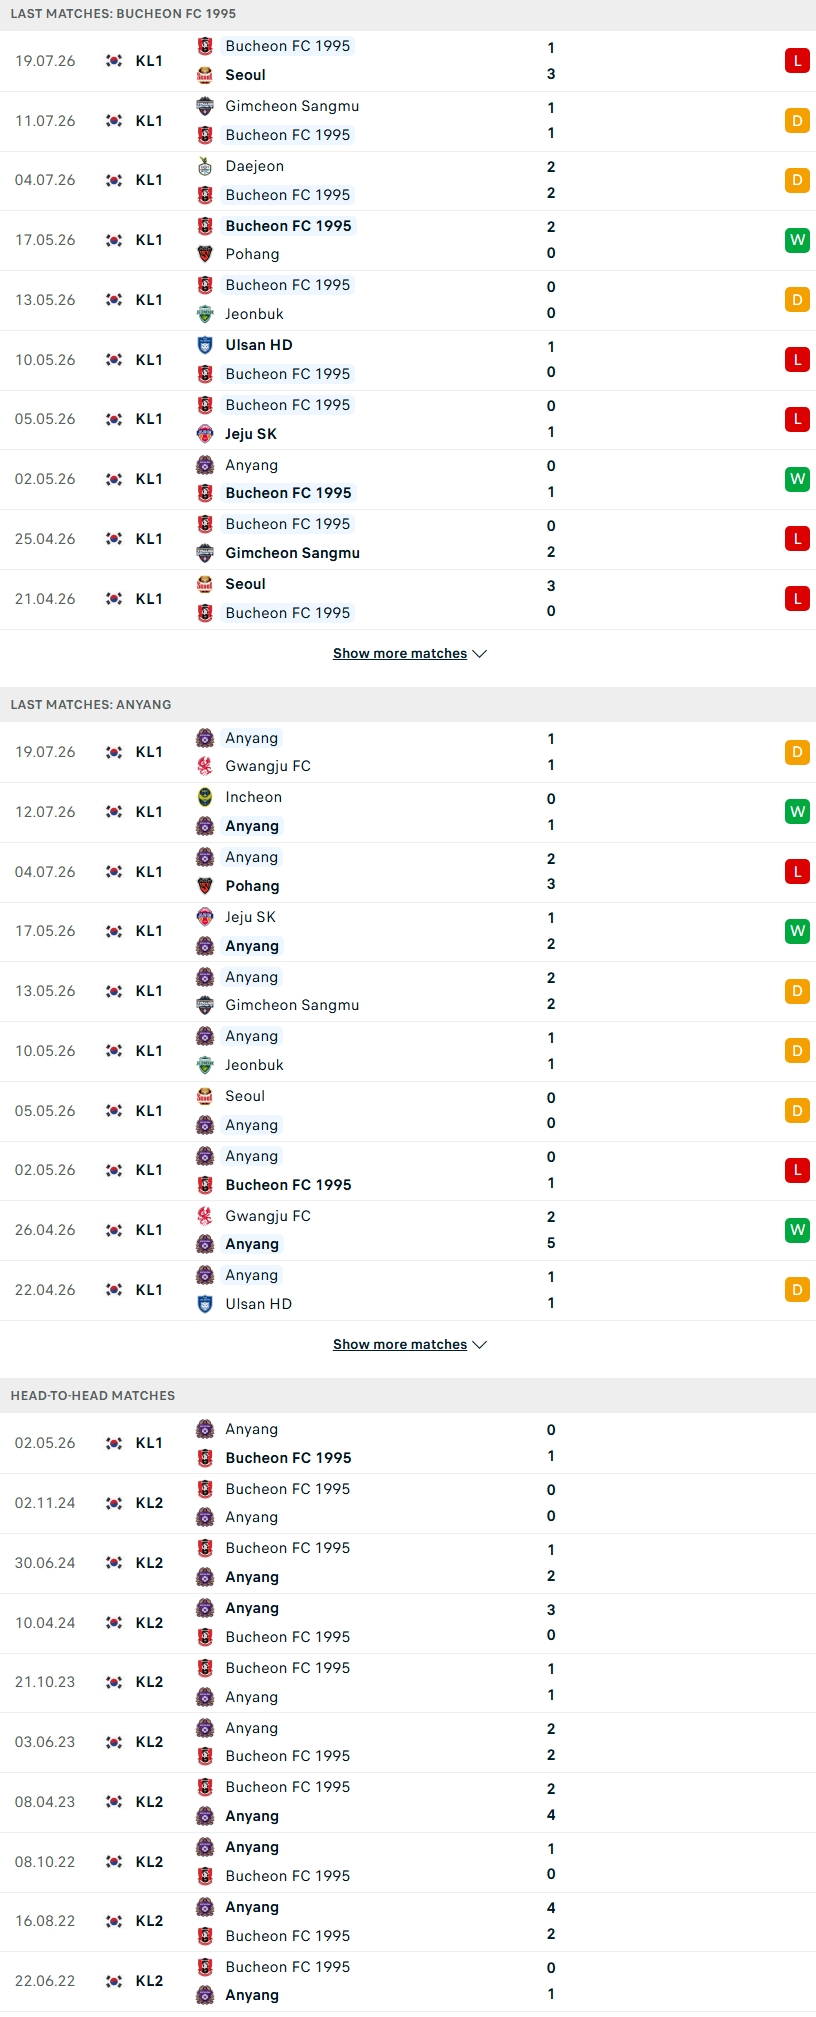Click the Jeju SK crest in the 05.05.26 Bucheon match
This screenshot has width=816, height=2017.
click(x=205, y=434)
